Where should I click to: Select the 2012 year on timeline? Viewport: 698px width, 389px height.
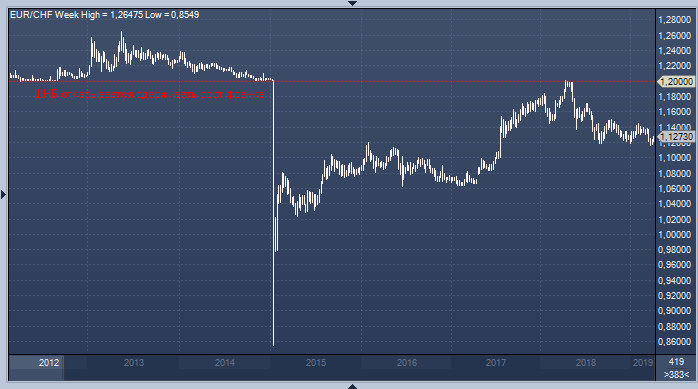pos(49,363)
